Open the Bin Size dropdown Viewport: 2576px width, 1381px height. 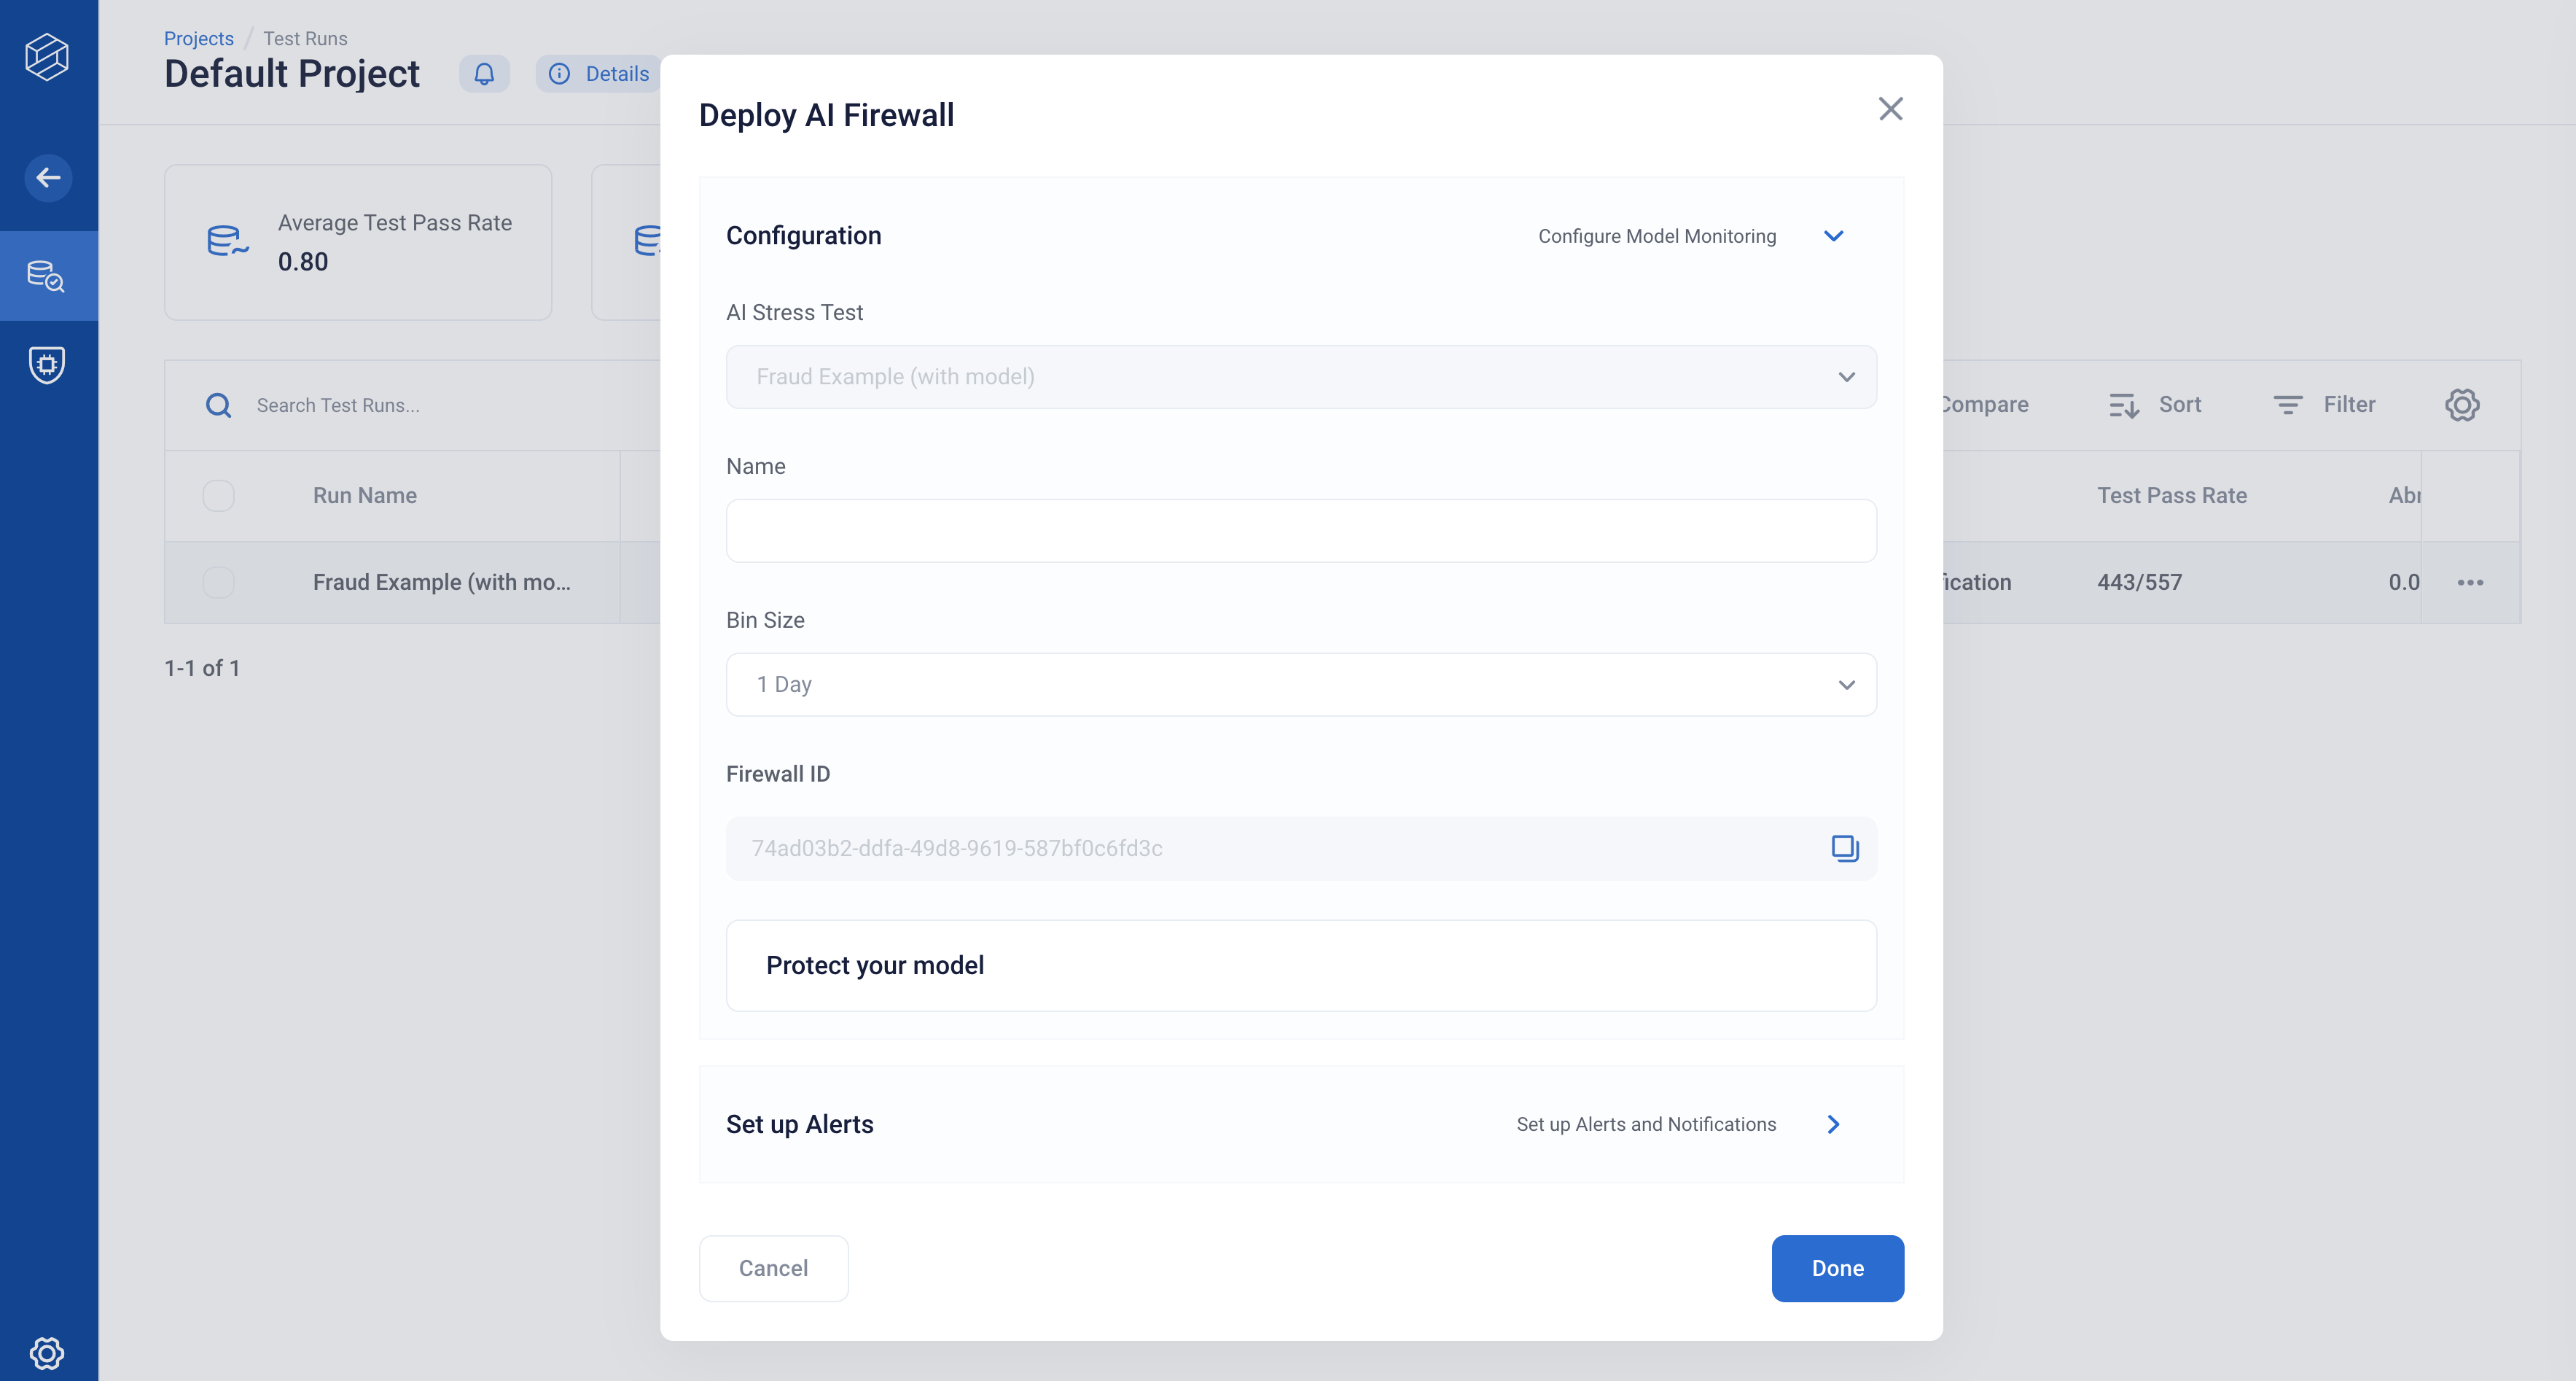(x=1301, y=685)
